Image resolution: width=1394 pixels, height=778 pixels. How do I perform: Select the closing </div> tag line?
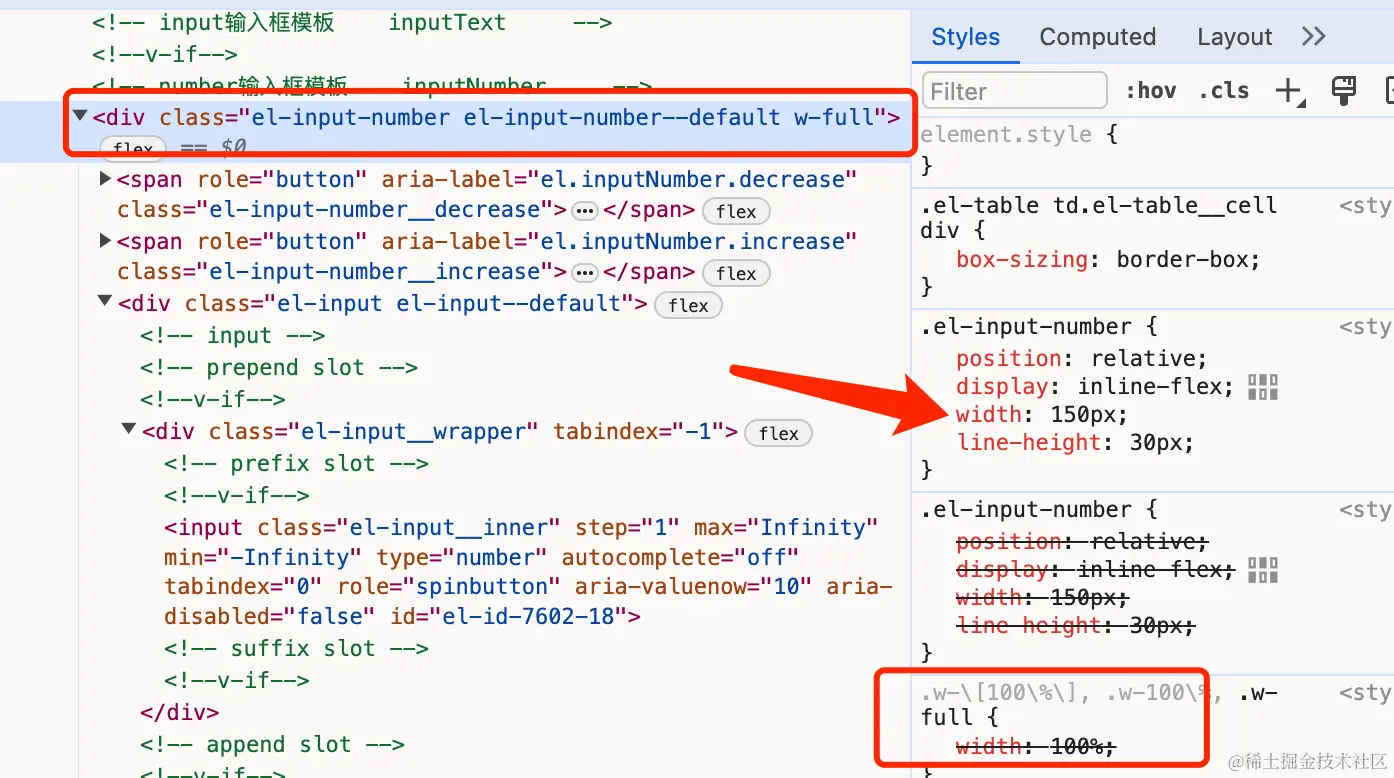point(179,712)
